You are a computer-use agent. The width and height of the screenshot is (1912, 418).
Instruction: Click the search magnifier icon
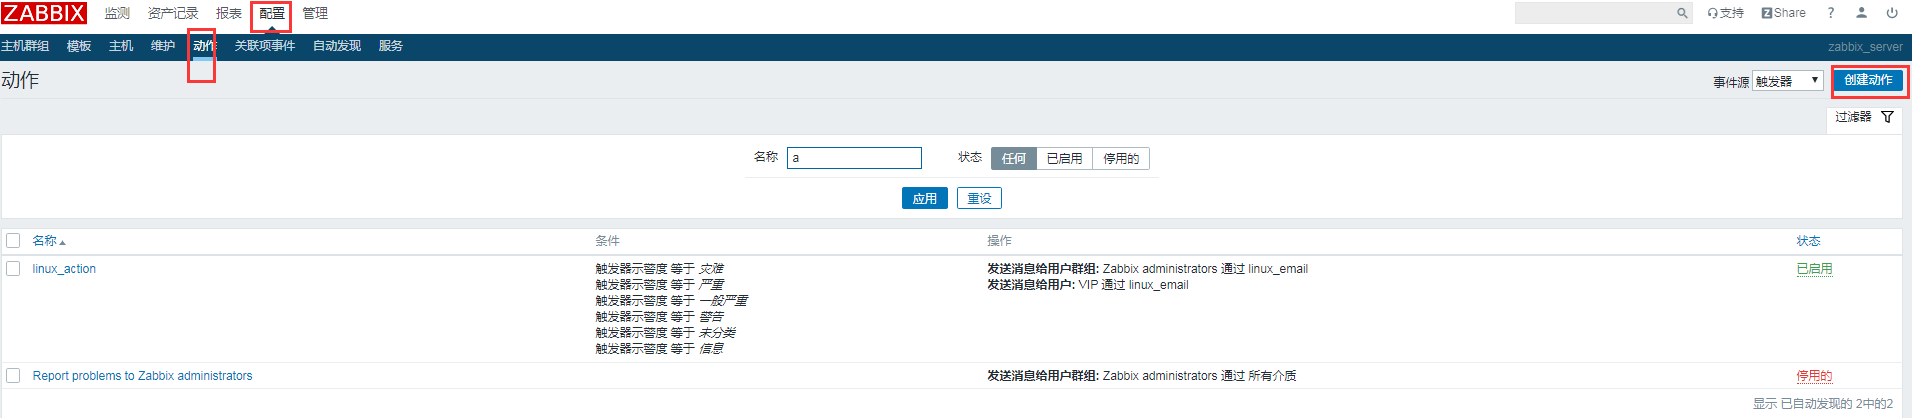tap(1682, 13)
